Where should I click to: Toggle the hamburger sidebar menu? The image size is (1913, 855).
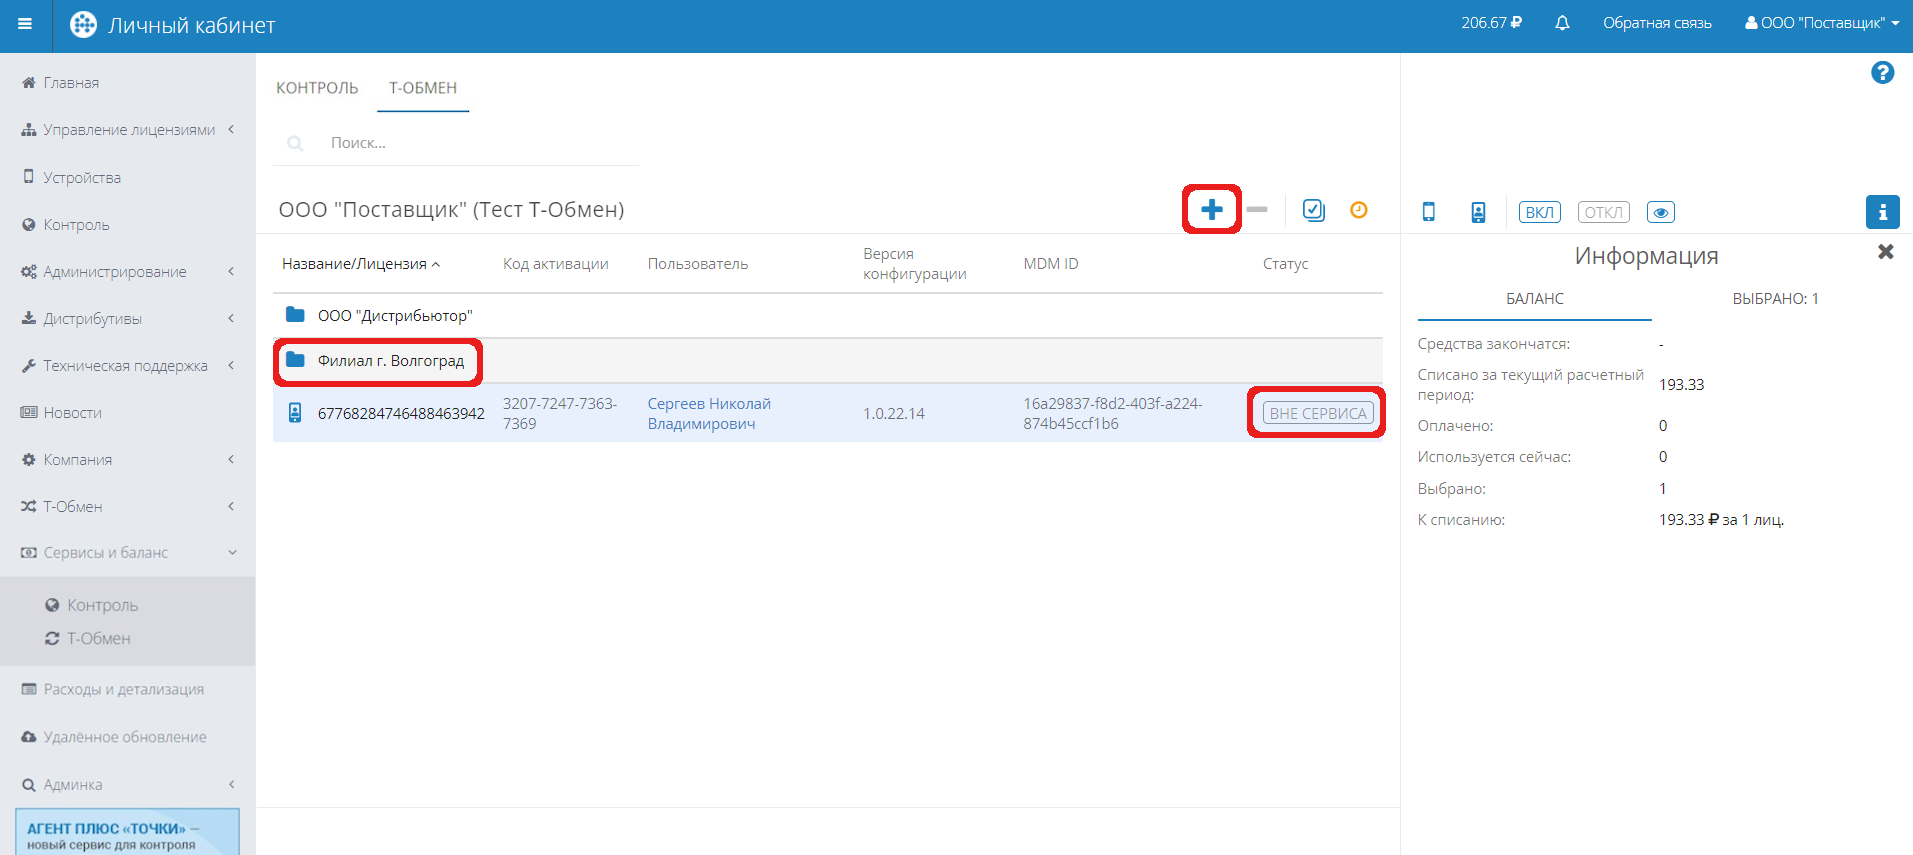[x=25, y=25]
